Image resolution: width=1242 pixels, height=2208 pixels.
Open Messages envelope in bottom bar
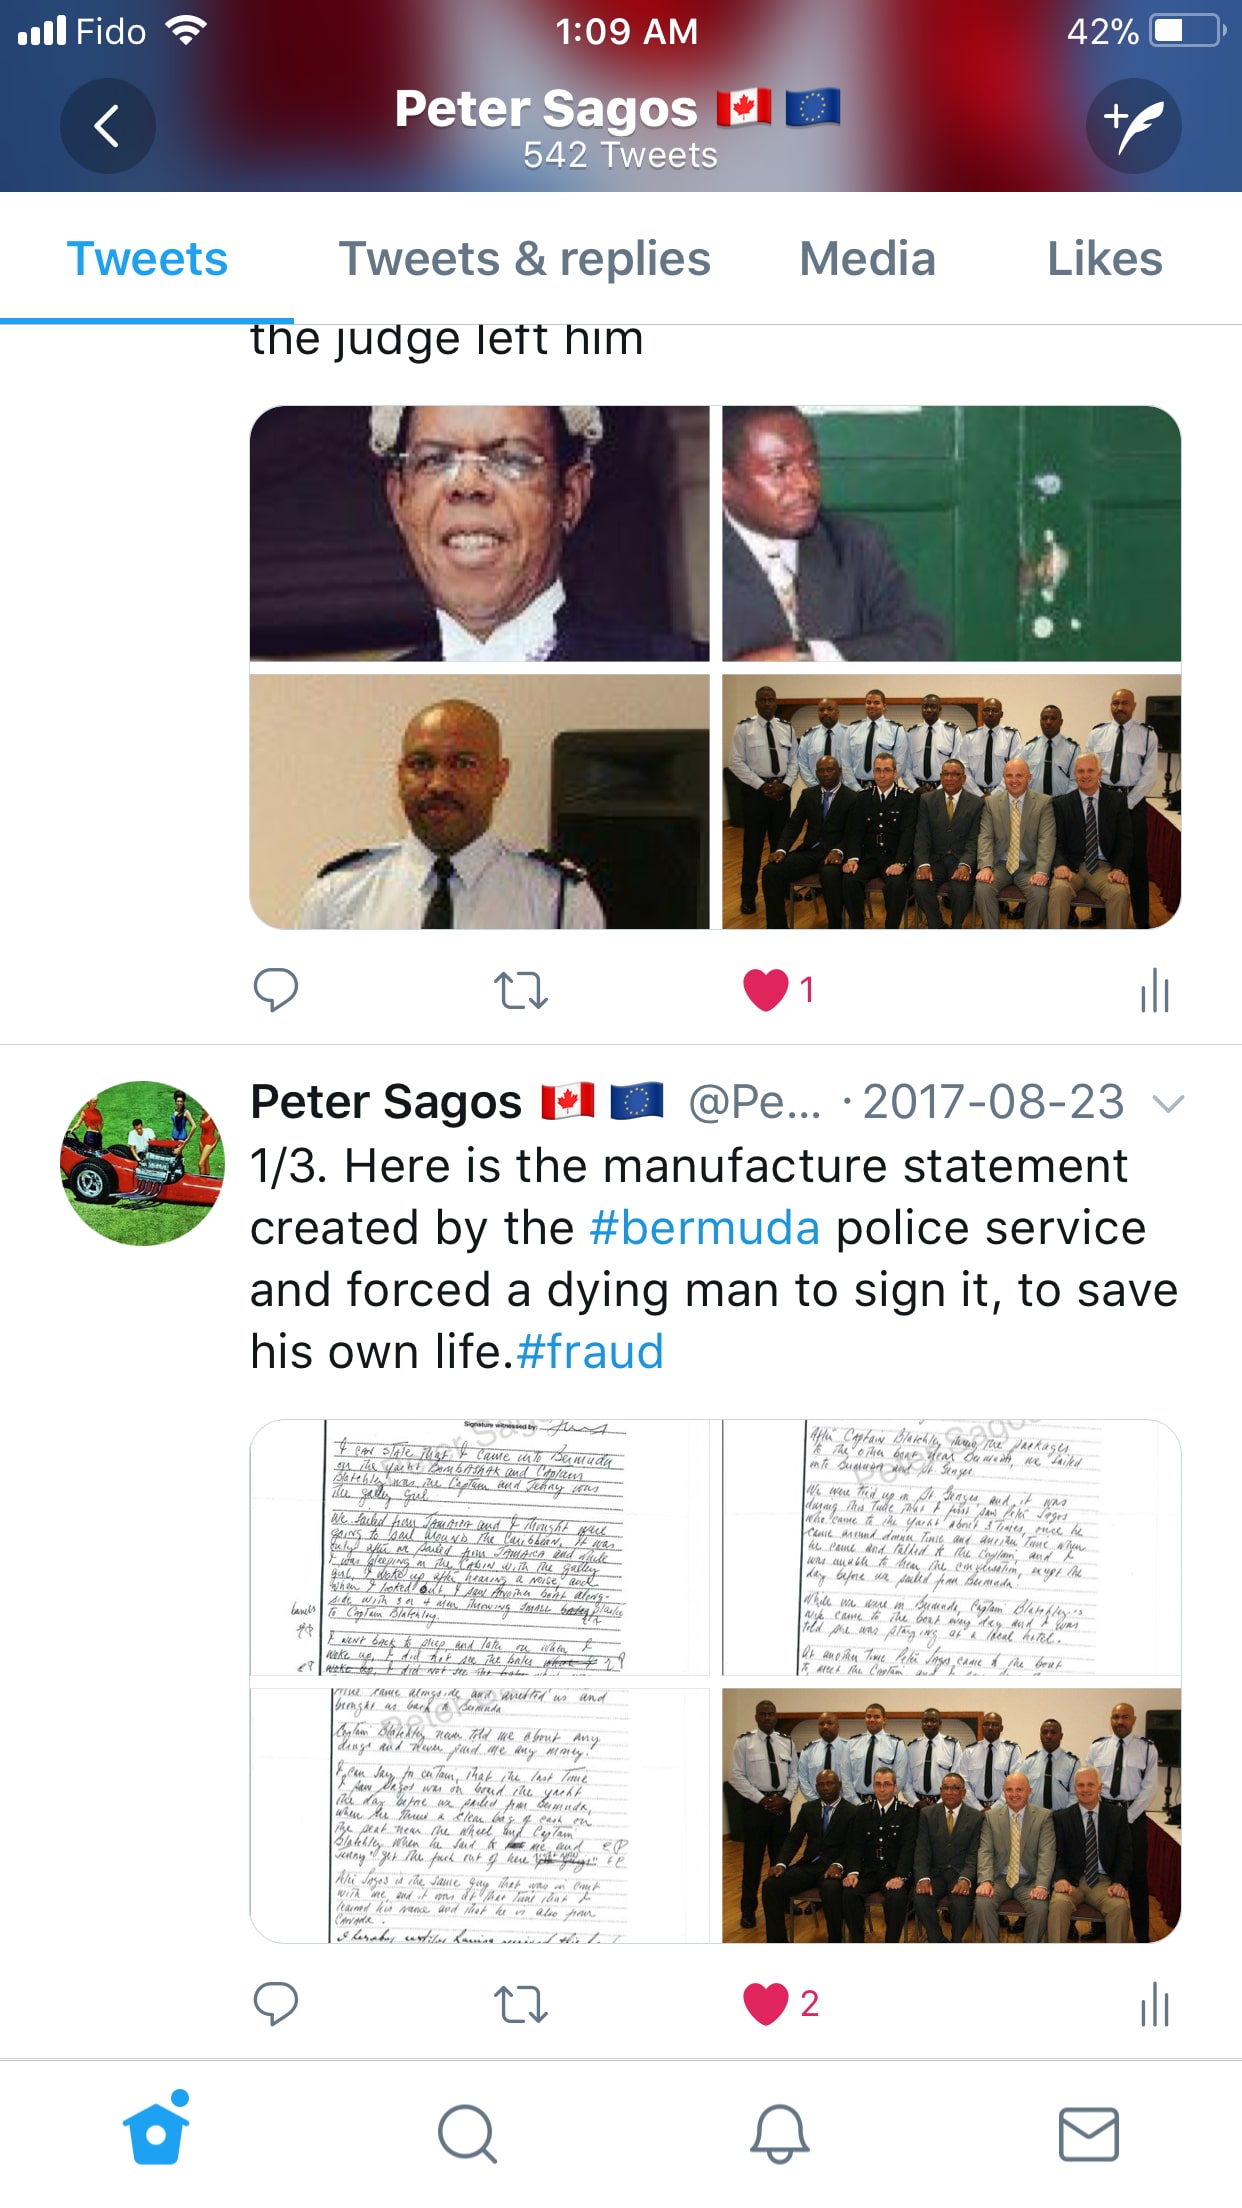tap(1089, 2134)
